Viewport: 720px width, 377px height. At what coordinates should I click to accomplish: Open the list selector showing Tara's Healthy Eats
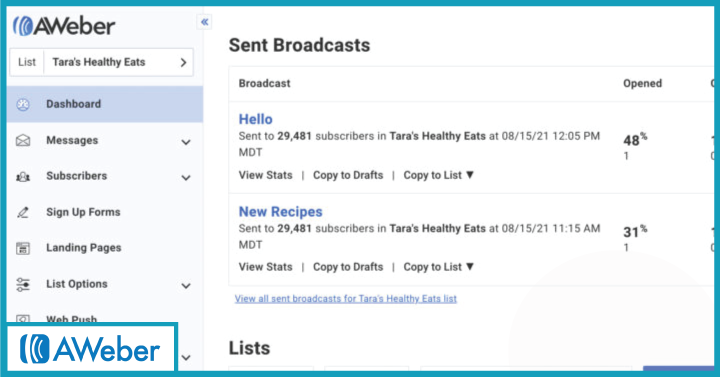[x=101, y=62]
